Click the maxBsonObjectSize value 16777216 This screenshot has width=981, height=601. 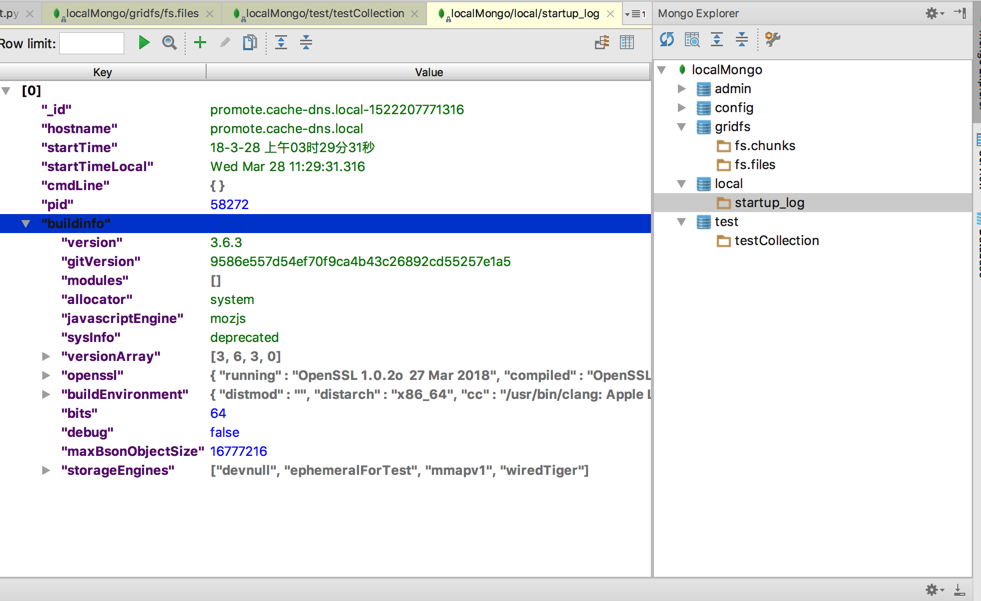[238, 452]
